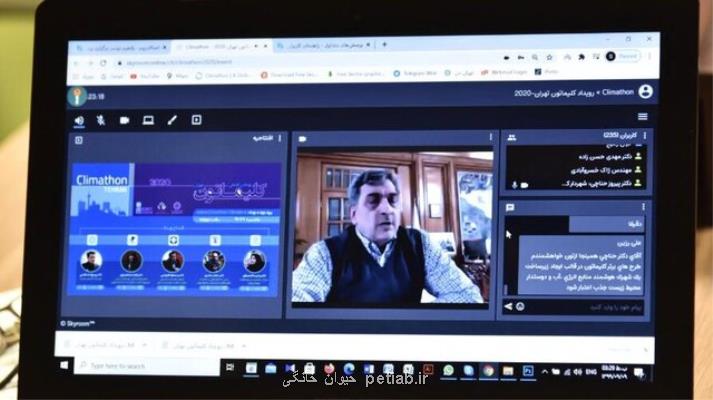
Task: Open the users panel three-dot options
Action: click(645, 135)
